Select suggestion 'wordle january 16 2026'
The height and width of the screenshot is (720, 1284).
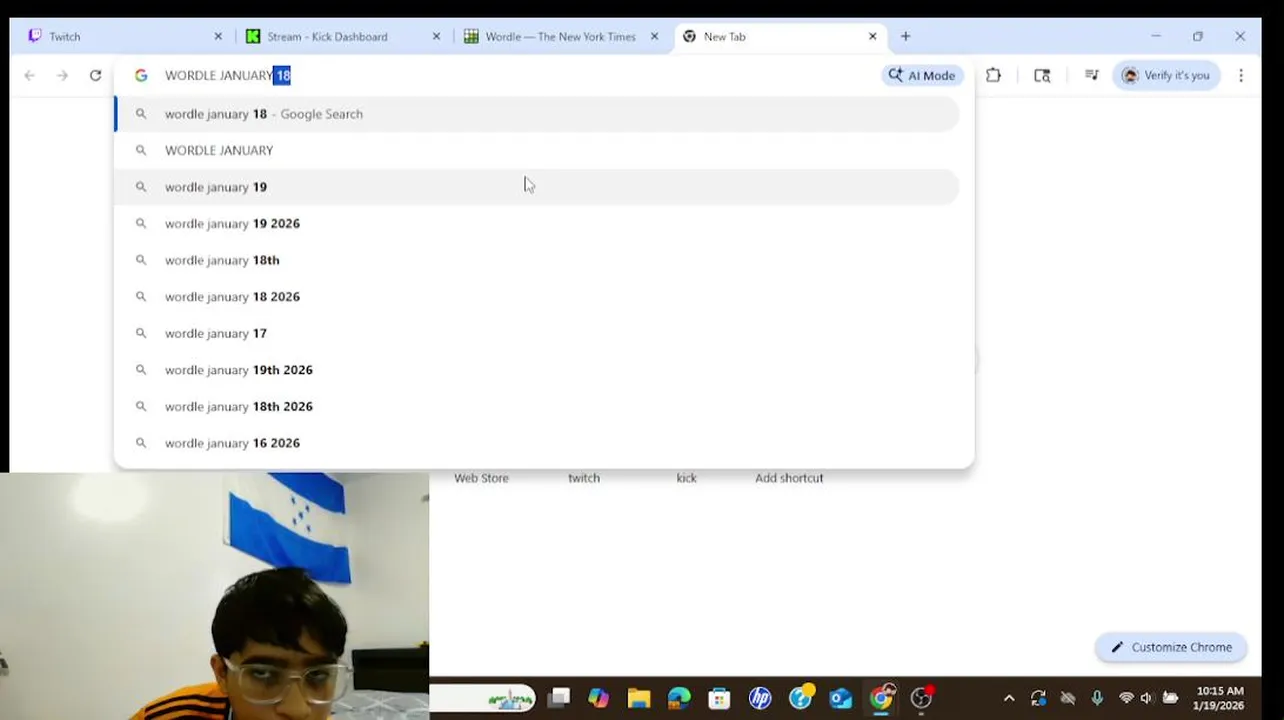[x=537, y=443]
